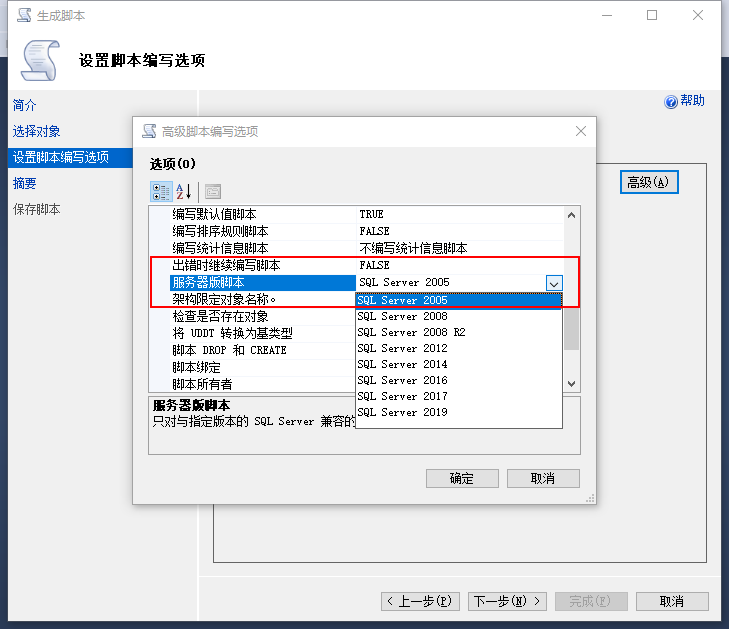
Task: Open the 帮助 help link
Action: click(x=692, y=101)
